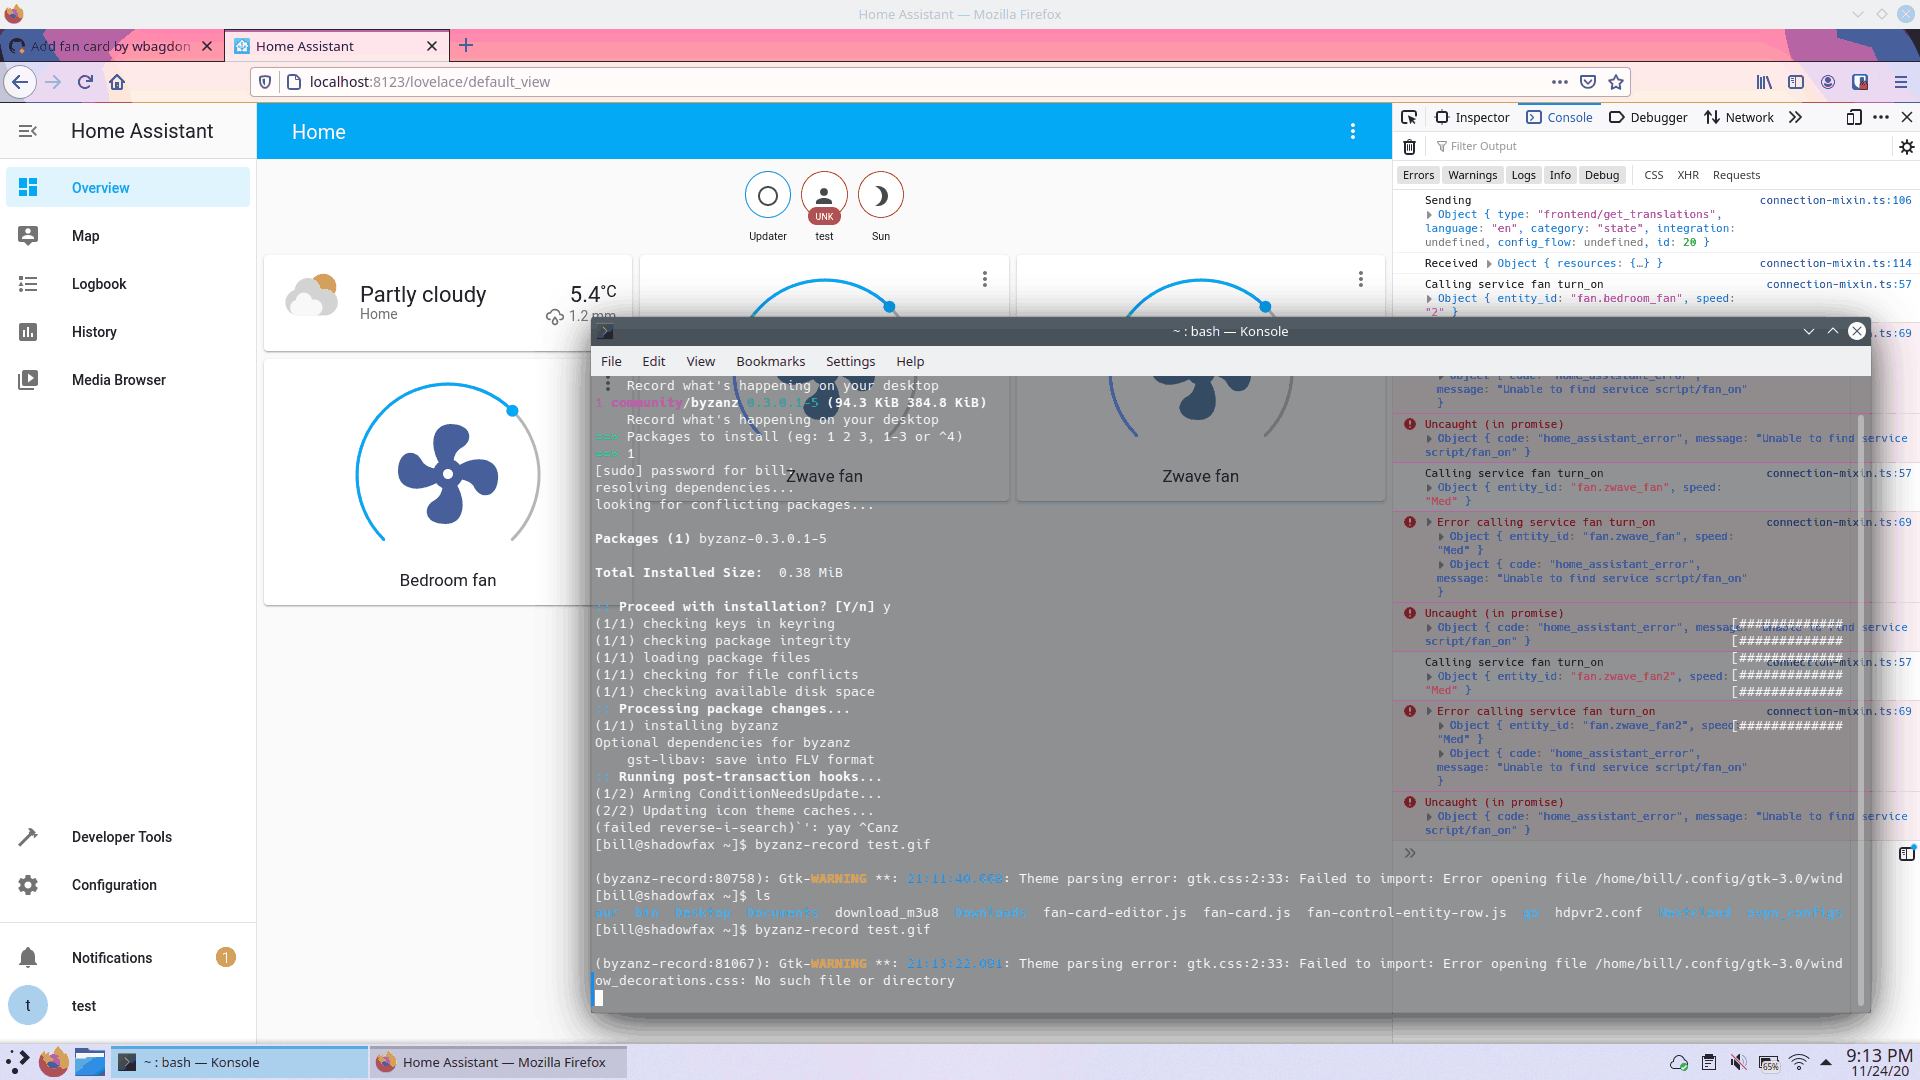Toggle the Requests console filter
This screenshot has height=1080, width=1920.
(x=1736, y=175)
